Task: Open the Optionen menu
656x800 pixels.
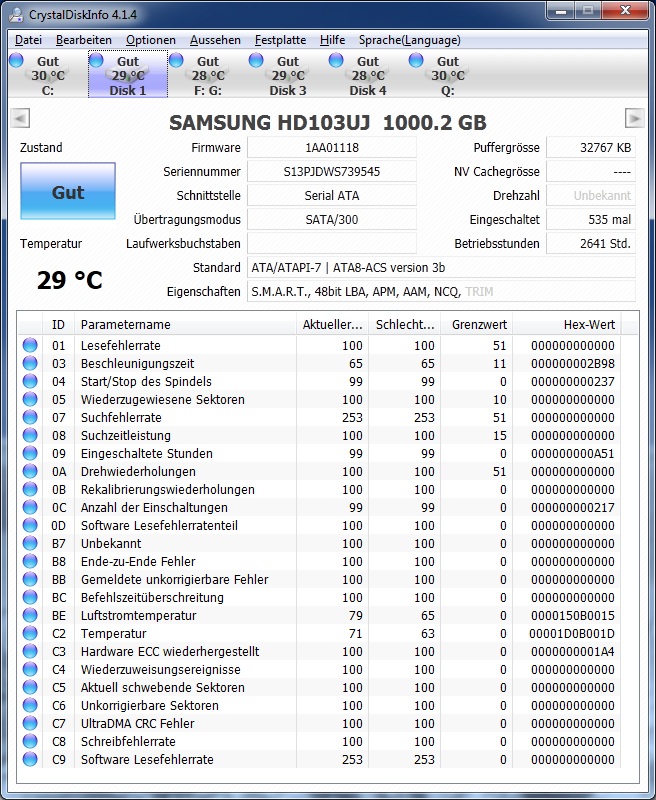Action: 150,40
